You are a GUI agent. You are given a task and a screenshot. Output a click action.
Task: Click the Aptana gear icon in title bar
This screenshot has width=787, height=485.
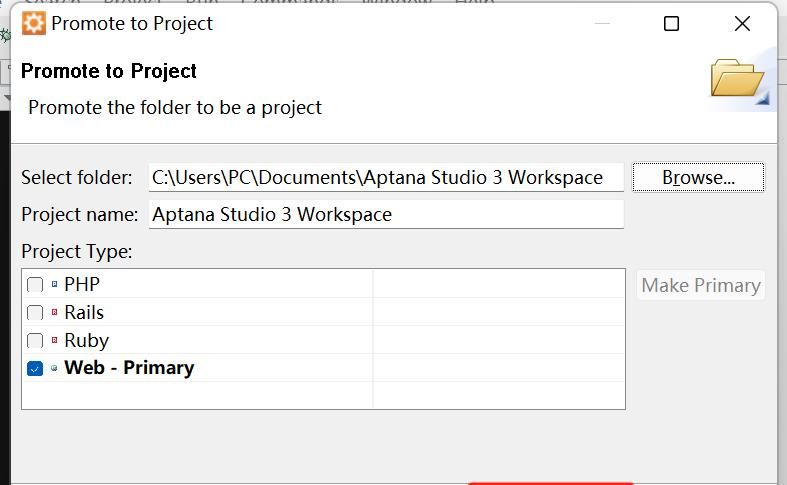click(x=34, y=23)
